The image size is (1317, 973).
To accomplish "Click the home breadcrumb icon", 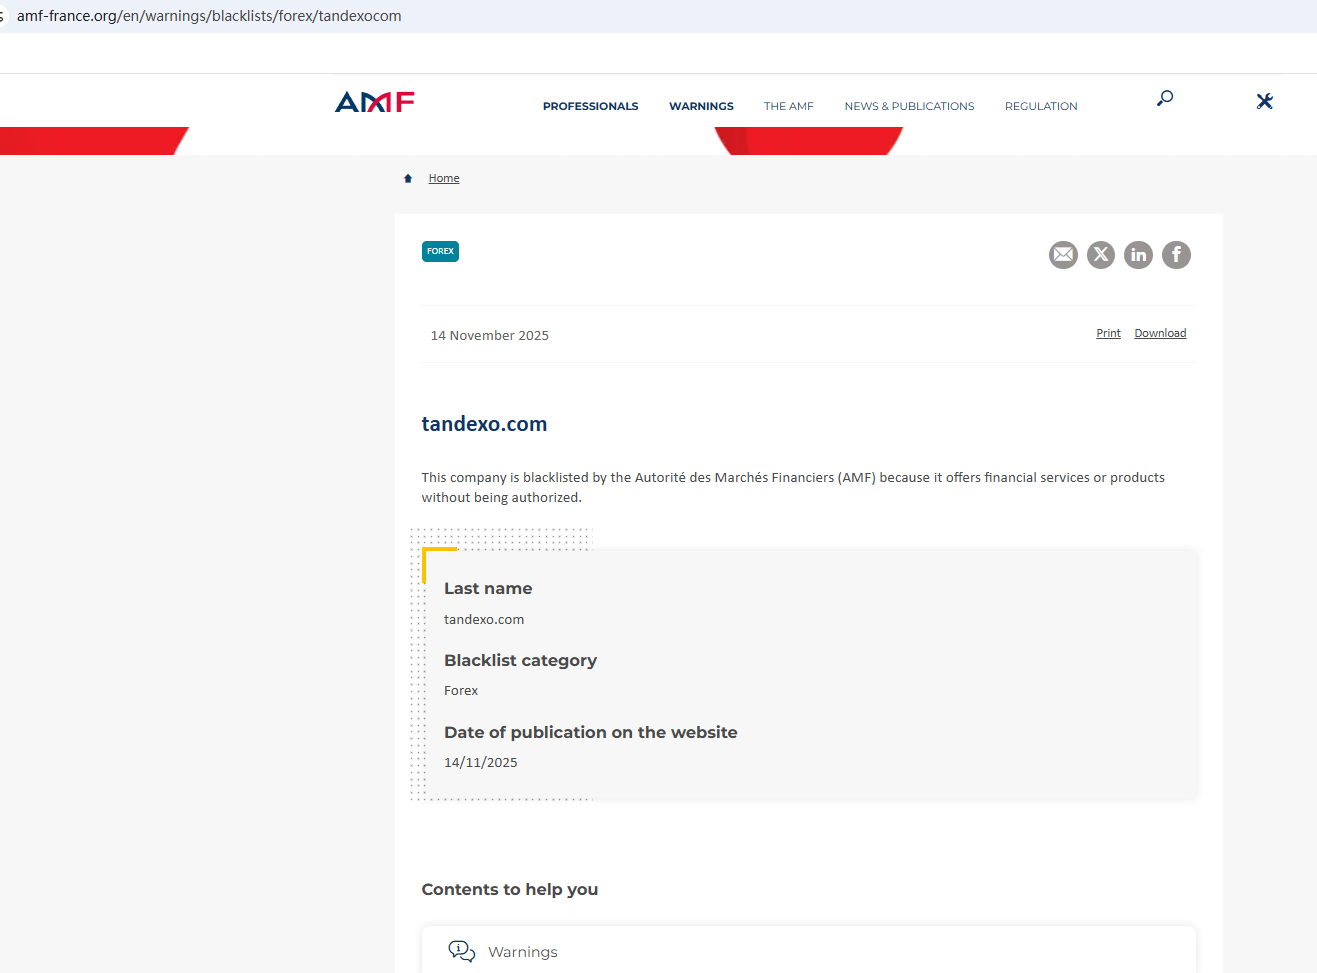I will pyautogui.click(x=408, y=178).
